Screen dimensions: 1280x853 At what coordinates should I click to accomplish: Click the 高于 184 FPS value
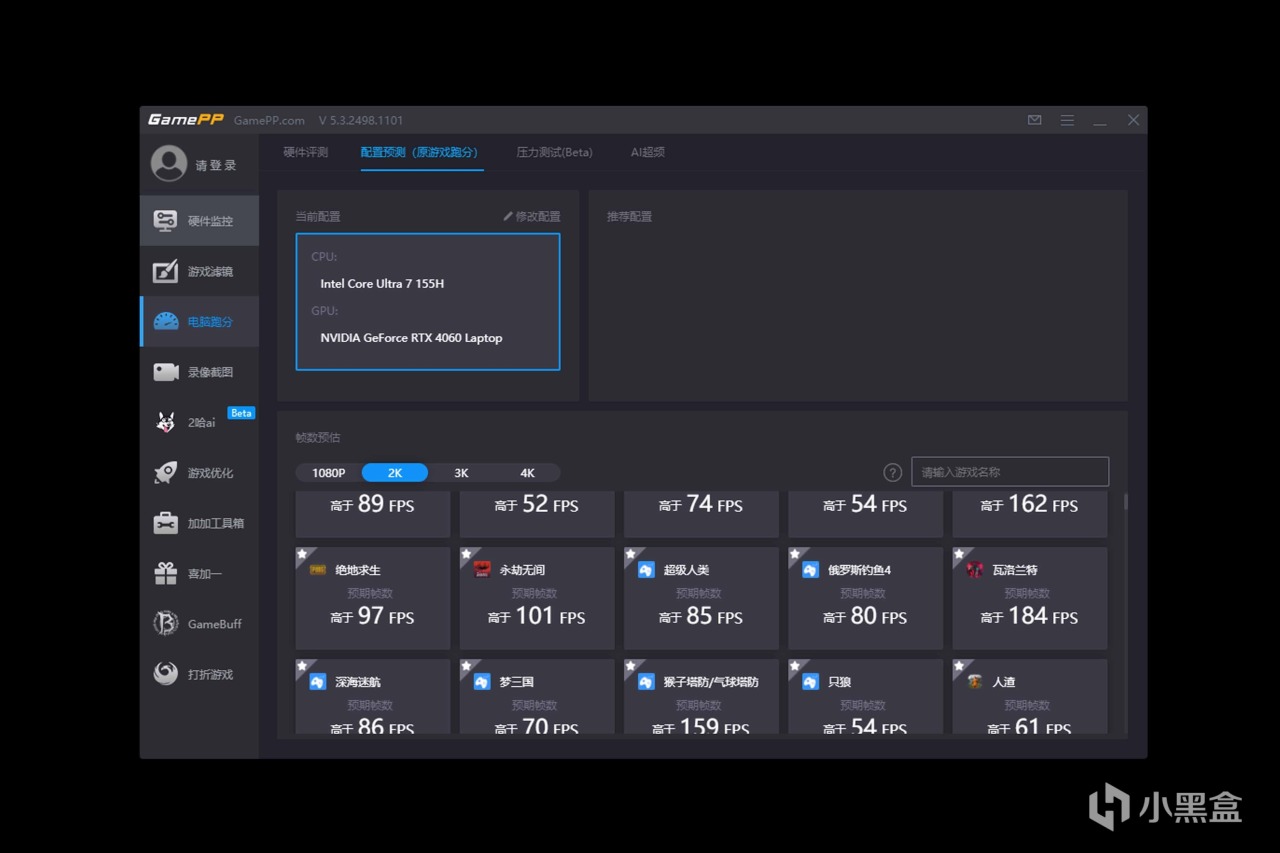pos(1029,616)
